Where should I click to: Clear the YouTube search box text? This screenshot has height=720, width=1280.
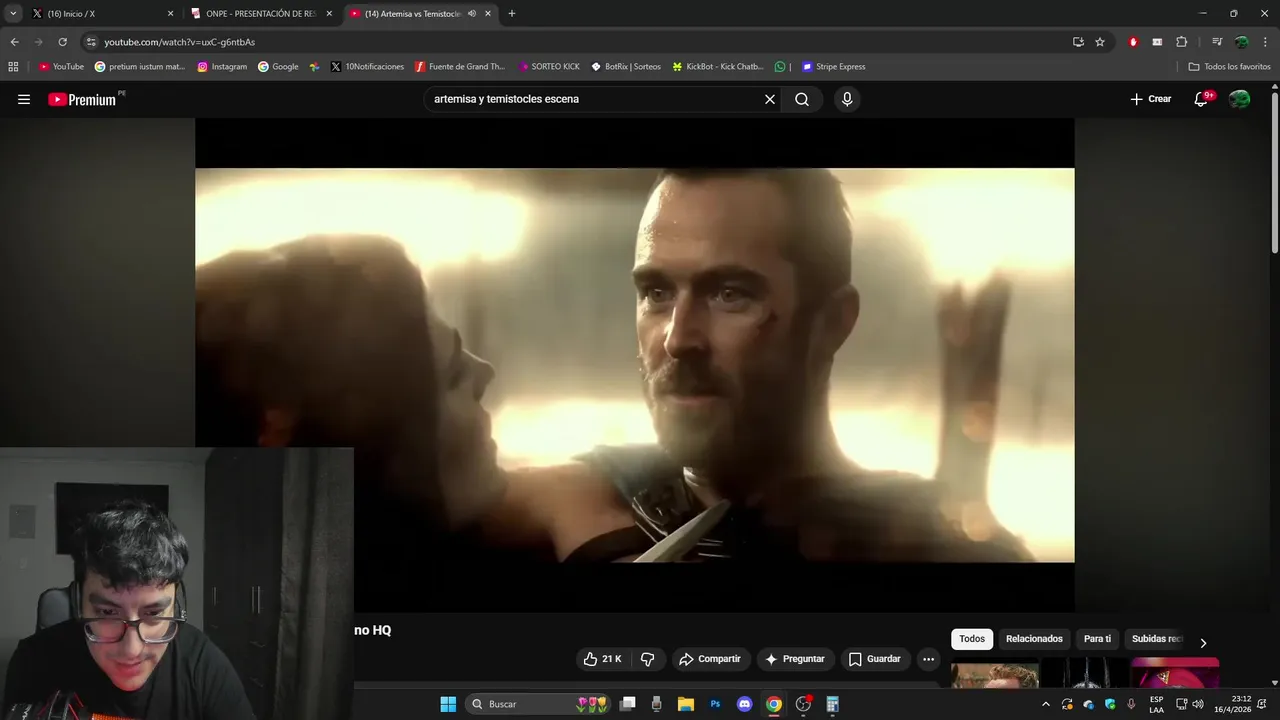770,99
